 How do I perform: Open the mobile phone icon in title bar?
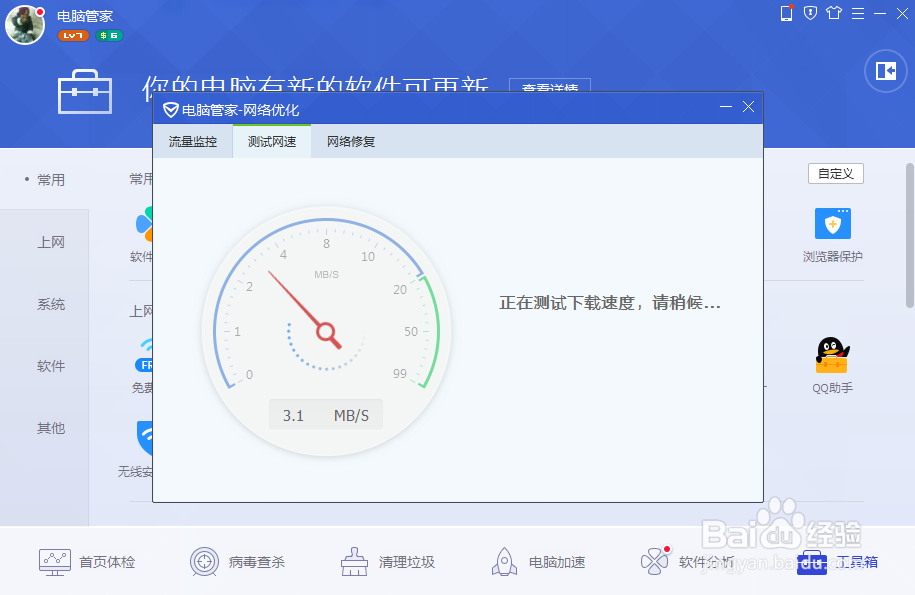click(x=787, y=13)
